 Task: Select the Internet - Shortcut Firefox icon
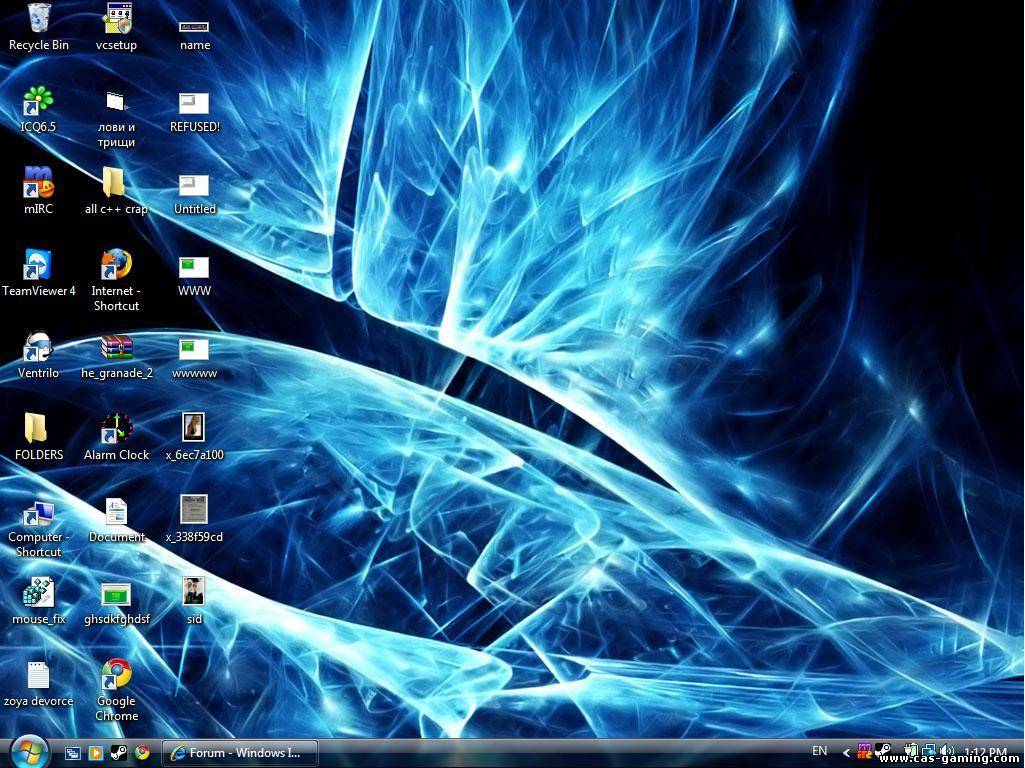point(116,265)
